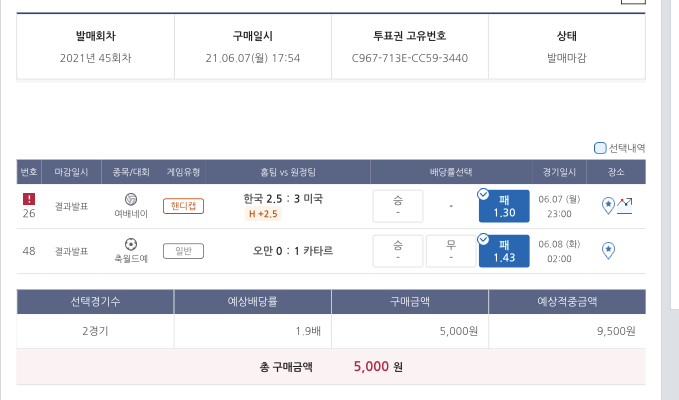Click the 일반 game type tag

coord(183,250)
